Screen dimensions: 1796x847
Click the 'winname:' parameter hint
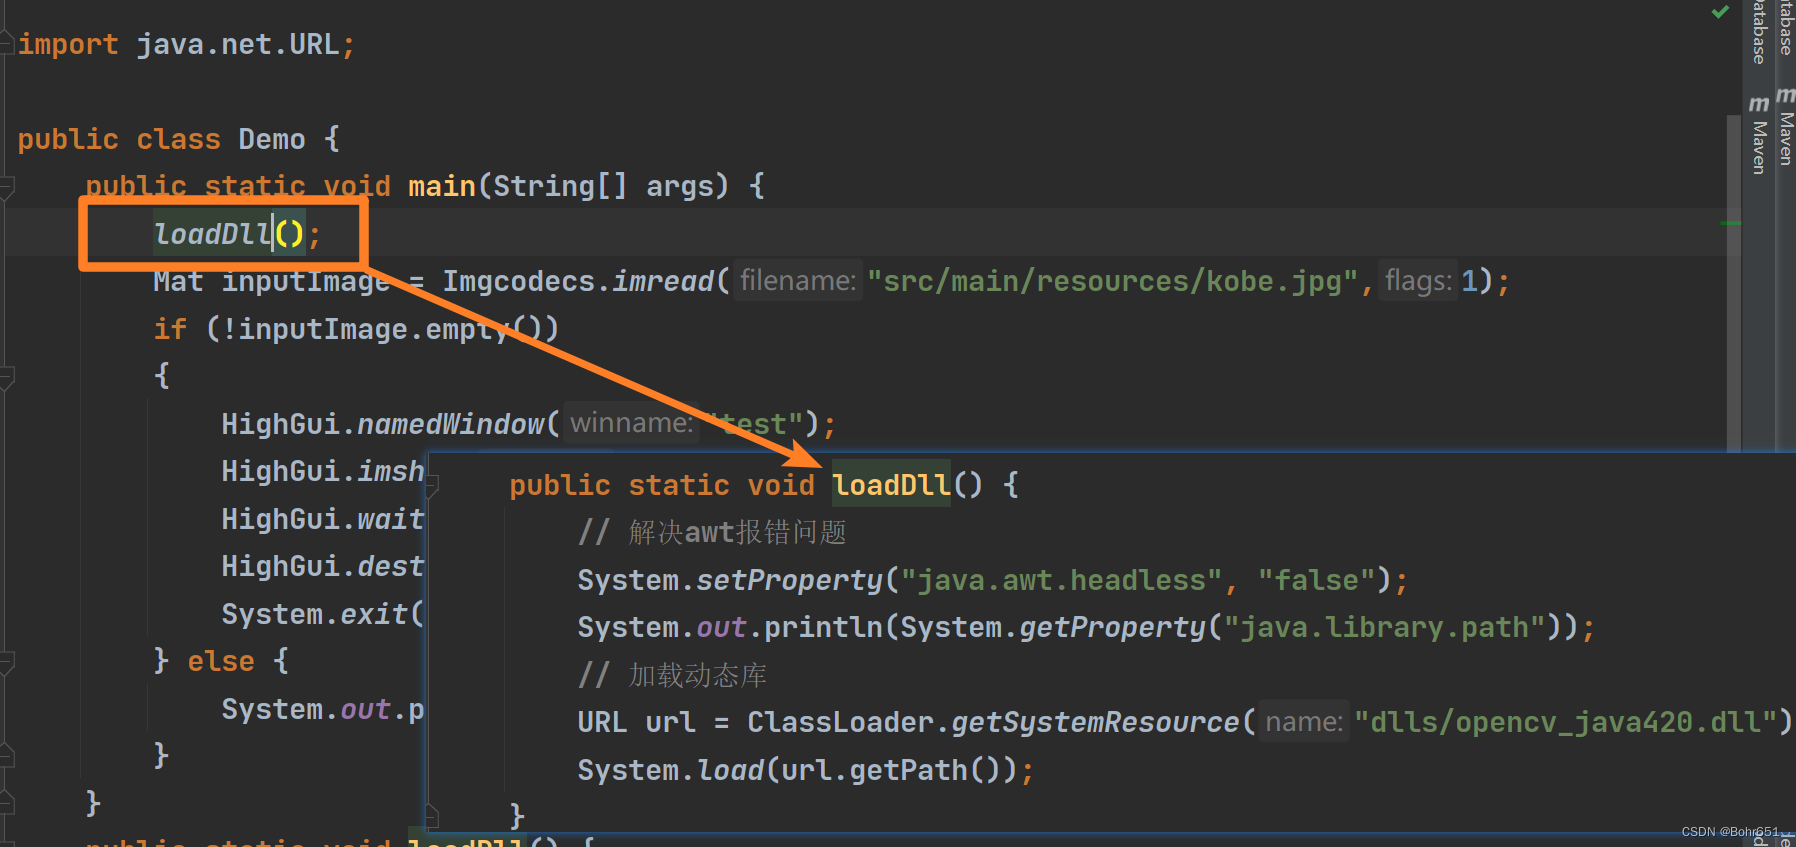[630, 423]
